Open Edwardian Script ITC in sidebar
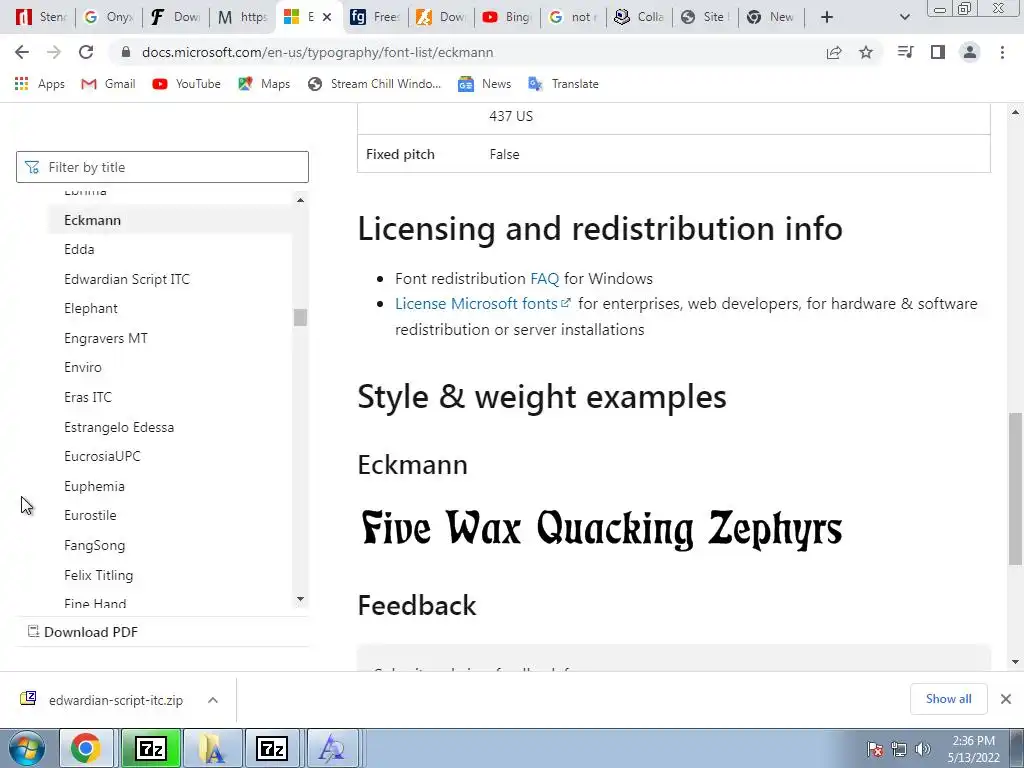 (x=127, y=280)
